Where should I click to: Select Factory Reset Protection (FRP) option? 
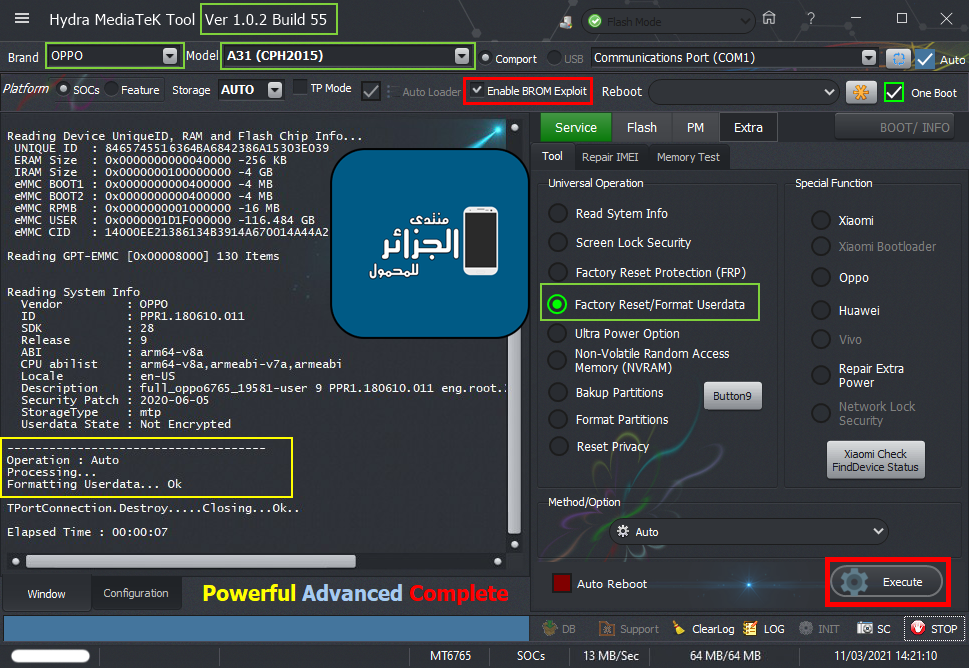coord(557,272)
